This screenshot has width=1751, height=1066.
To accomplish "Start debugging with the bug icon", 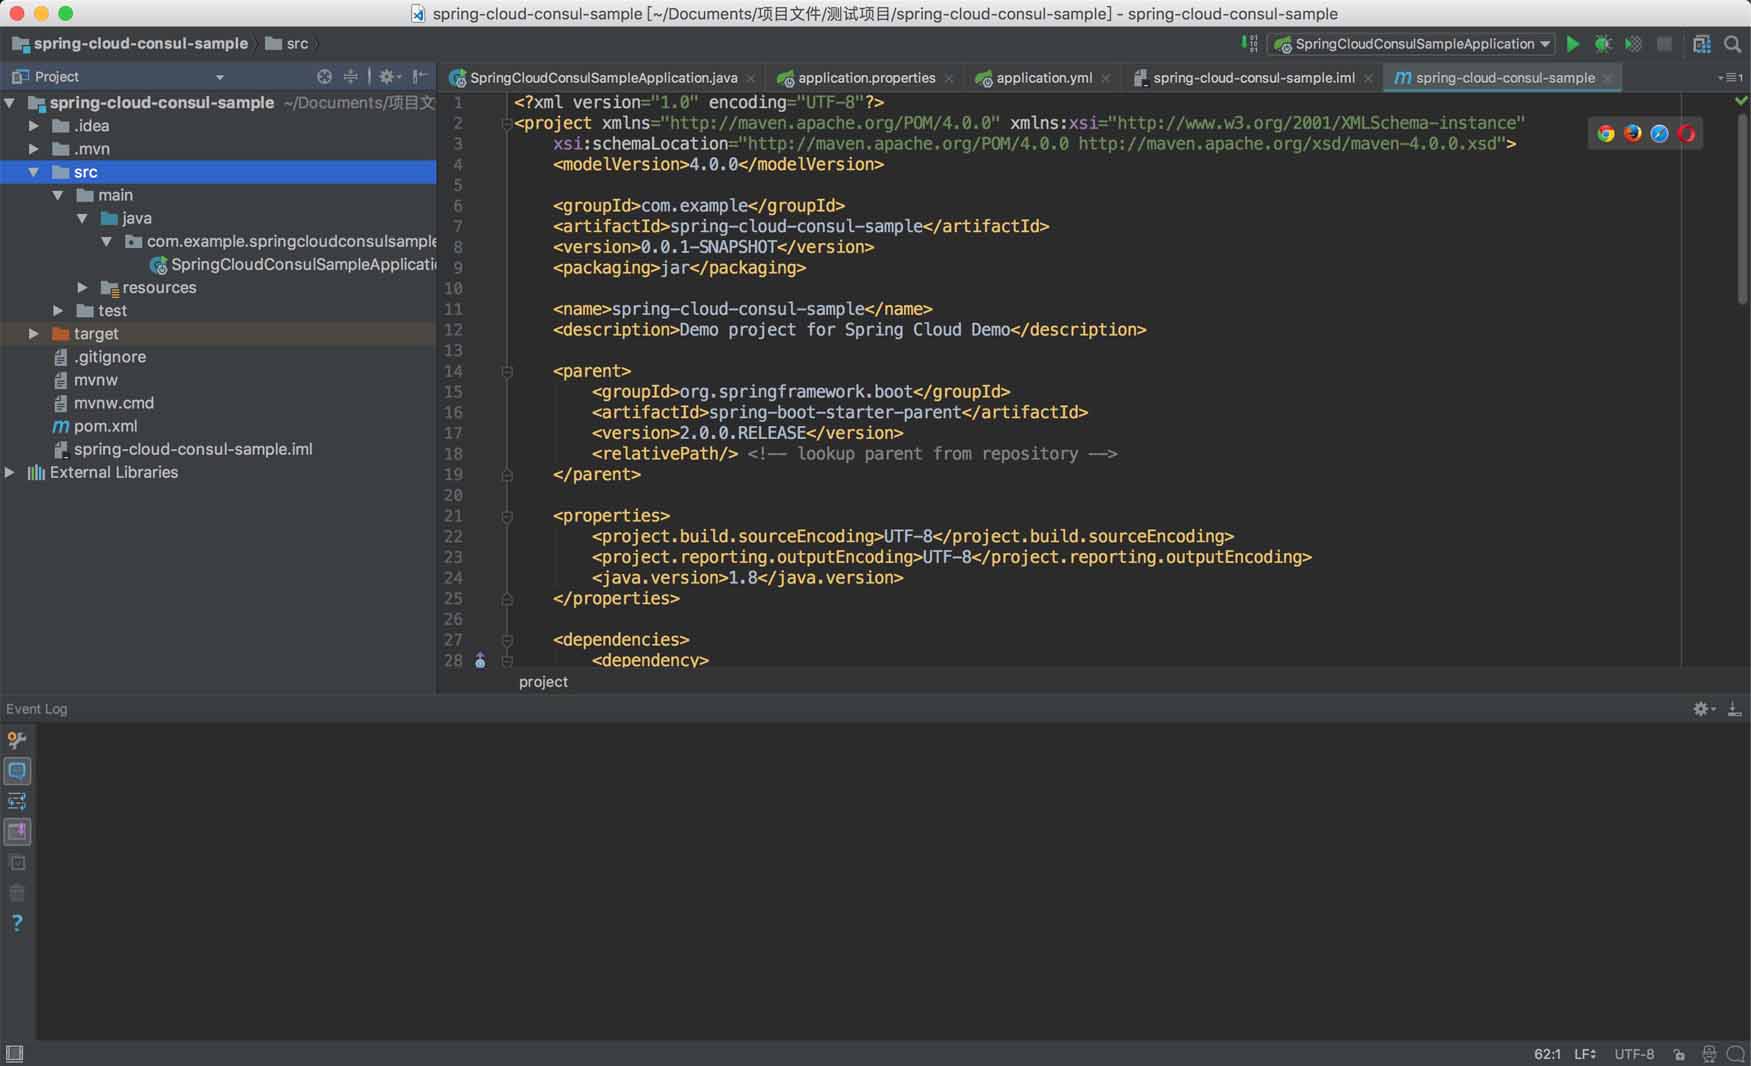I will 1603,44.
